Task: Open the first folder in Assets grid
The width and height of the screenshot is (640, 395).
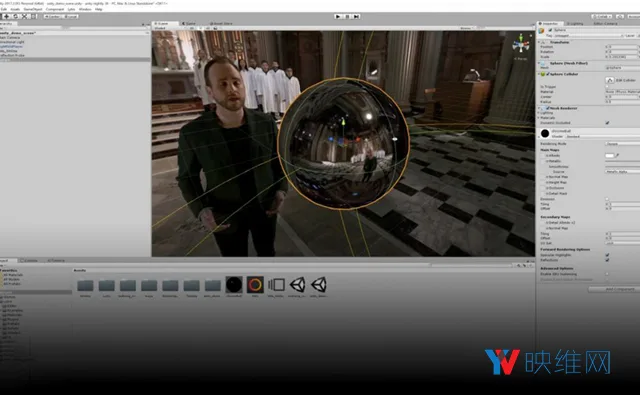Action: [85, 285]
